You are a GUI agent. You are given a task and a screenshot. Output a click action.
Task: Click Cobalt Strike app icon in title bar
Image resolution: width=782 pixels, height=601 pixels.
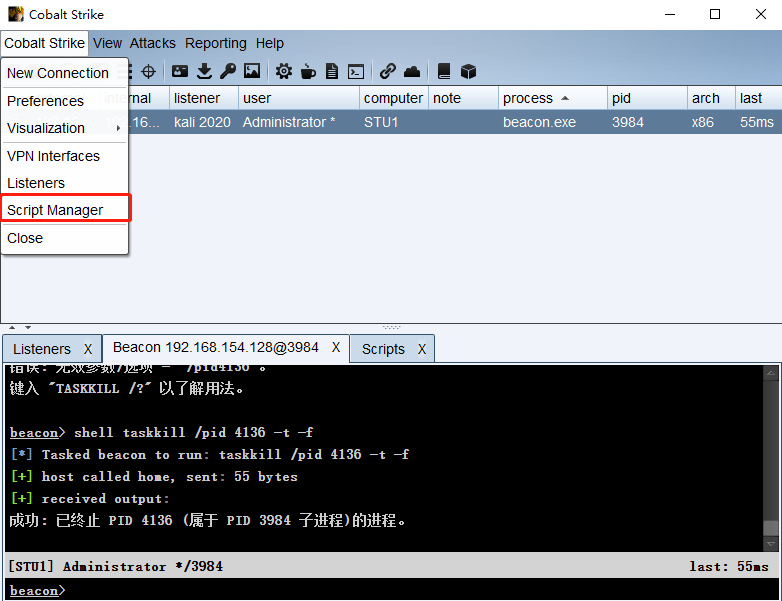tap(15, 14)
